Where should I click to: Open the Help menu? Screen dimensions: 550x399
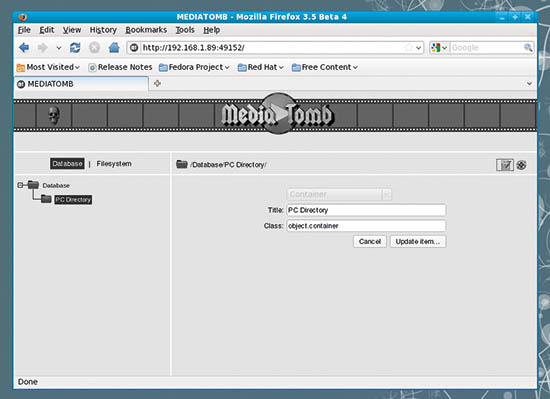[212, 30]
